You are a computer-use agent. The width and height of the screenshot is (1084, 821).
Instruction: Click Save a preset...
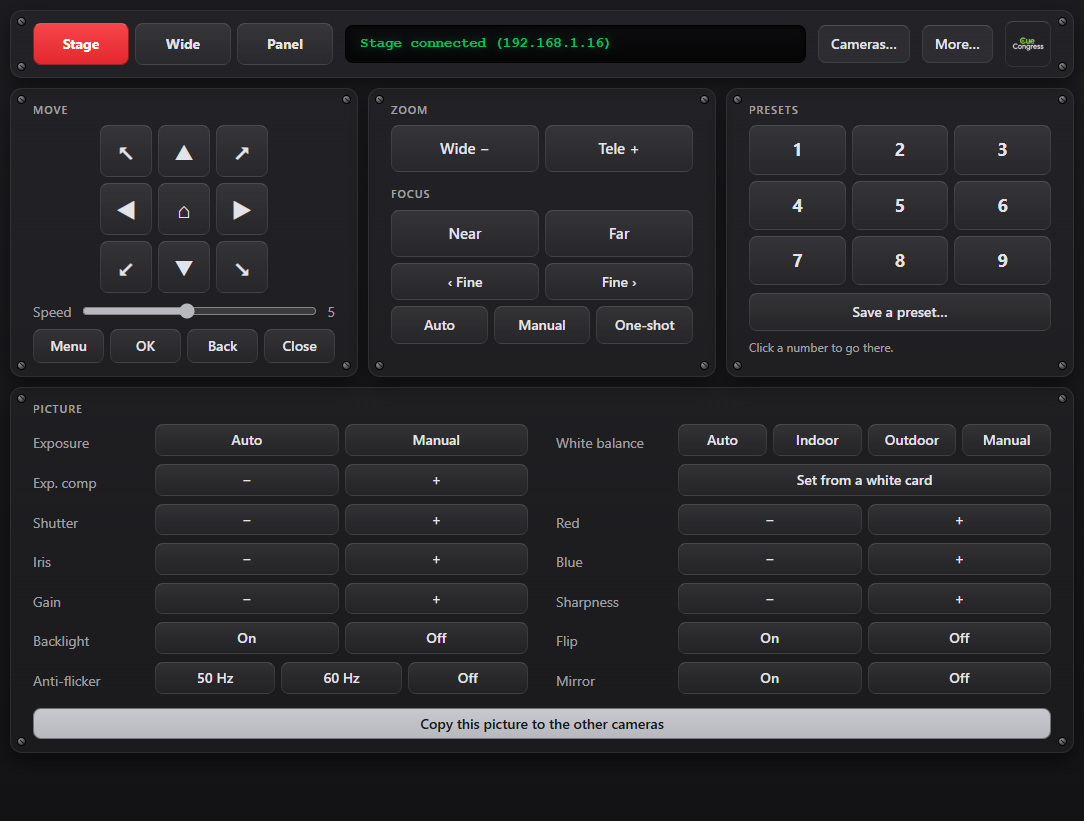point(899,312)
